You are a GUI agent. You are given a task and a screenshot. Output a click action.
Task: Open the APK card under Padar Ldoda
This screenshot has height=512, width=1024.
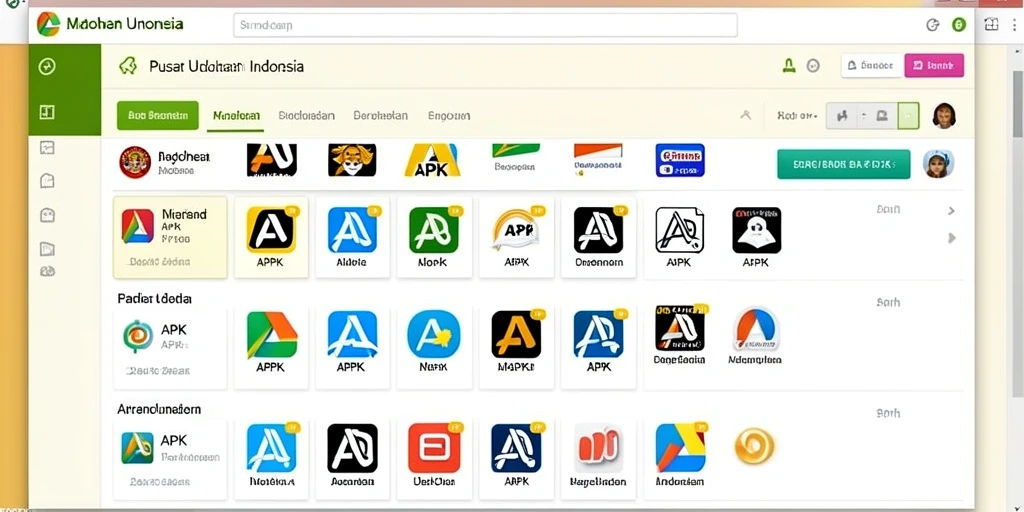tap(170, 348)
